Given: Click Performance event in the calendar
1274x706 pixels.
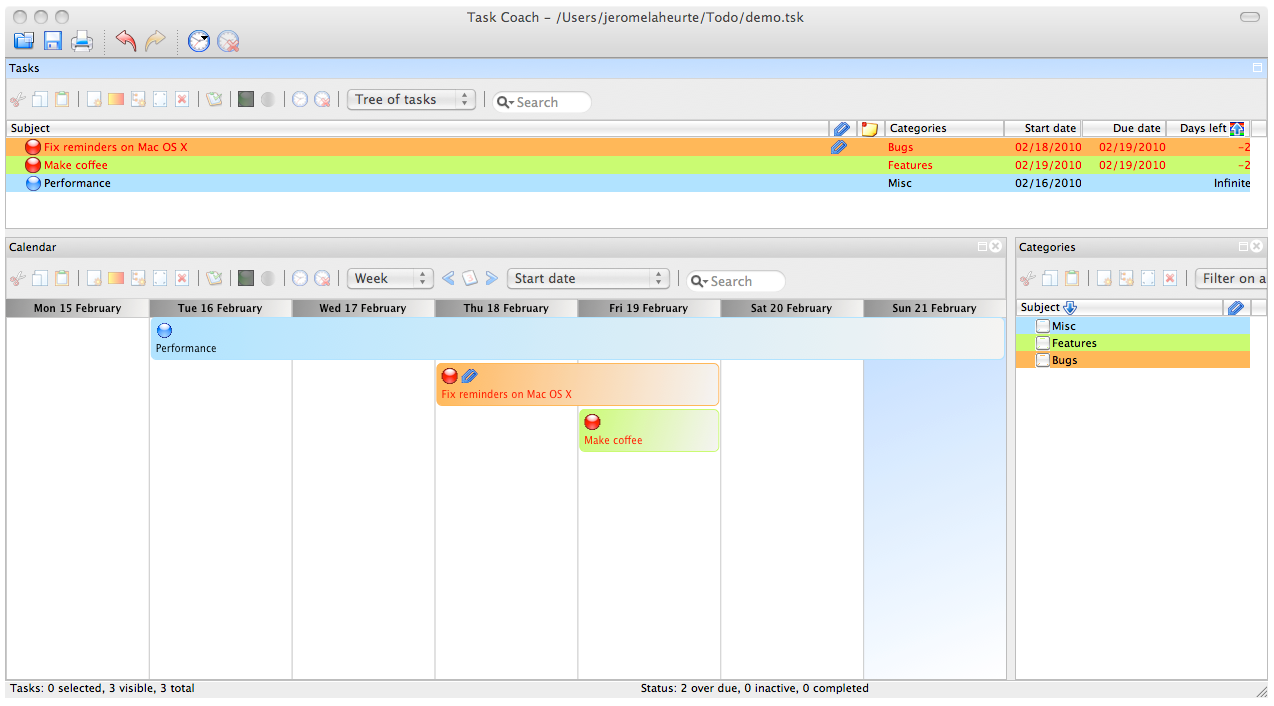Looking at the screenshot, I should pyautogui.click(x=577, y=339).
